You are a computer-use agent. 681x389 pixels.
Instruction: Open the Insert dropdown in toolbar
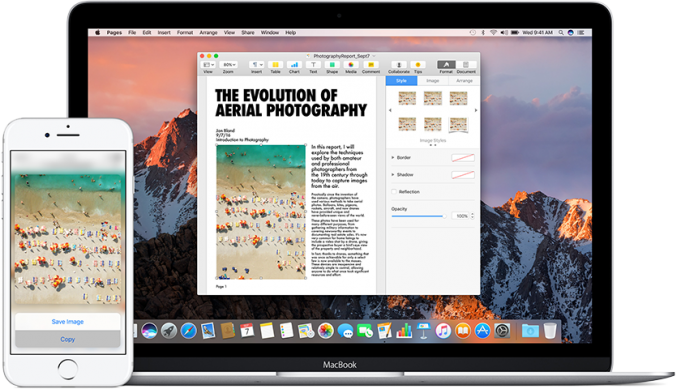click(x=257, y=65)
